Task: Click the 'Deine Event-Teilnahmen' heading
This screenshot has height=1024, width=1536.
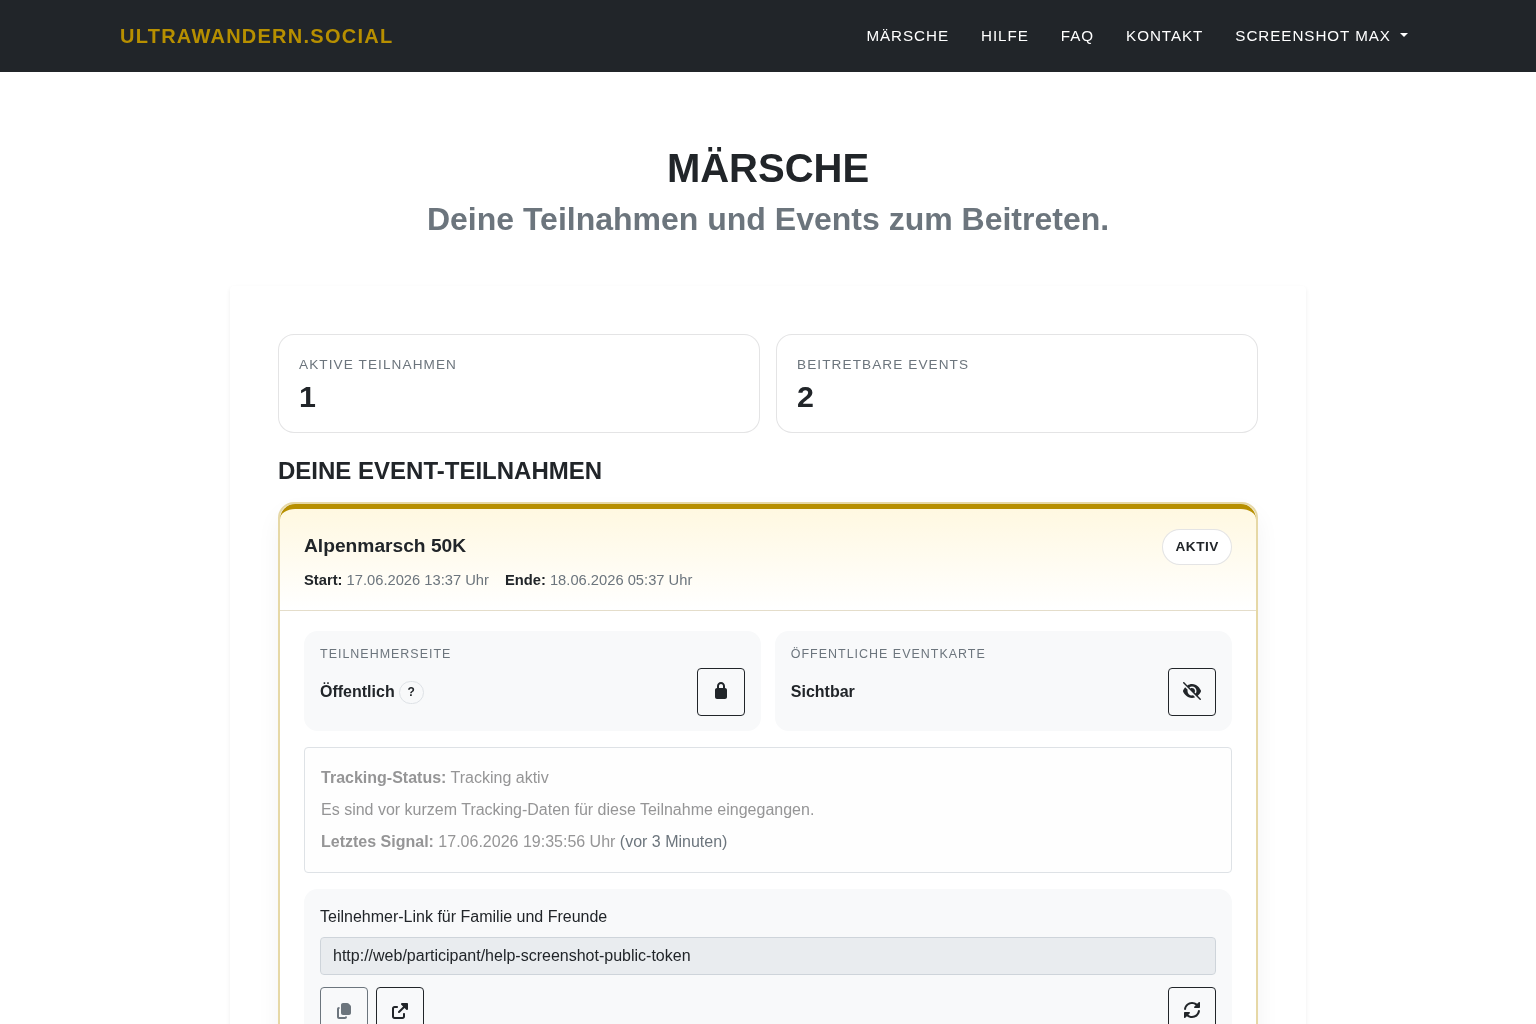Action: pos(440,471)
